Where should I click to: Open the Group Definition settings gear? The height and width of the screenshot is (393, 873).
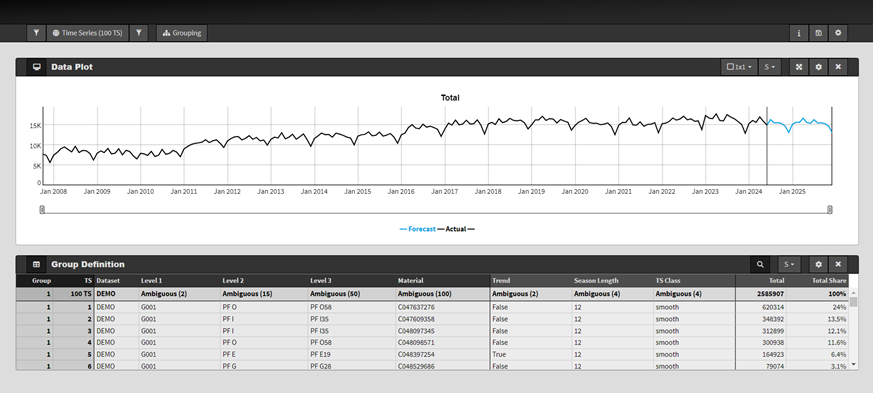click(x=818, y=264)
